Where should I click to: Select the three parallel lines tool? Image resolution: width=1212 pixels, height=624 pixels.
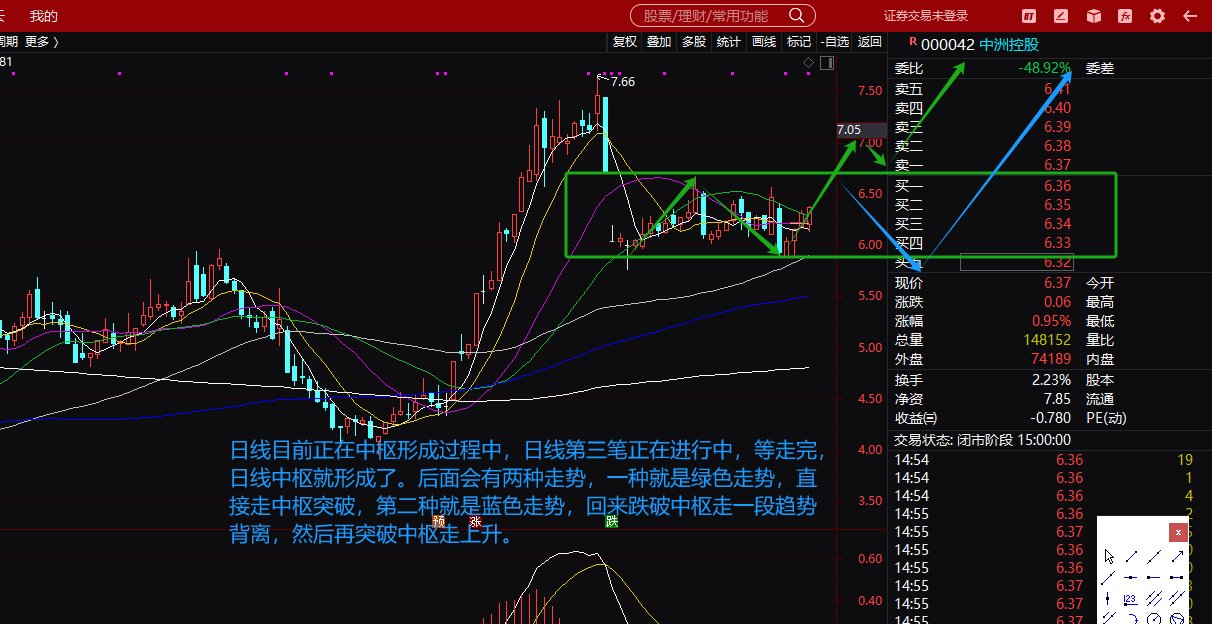coord(1154,598)
